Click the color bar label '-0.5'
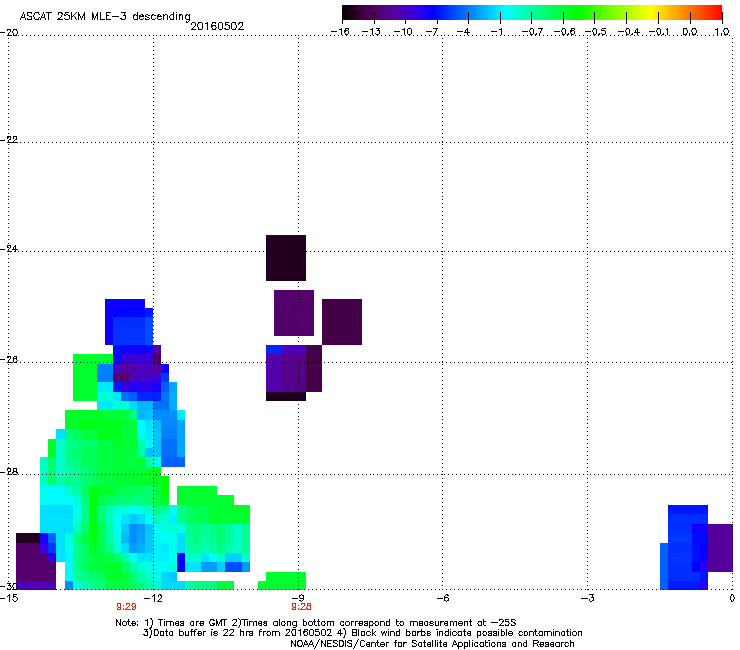Screen dimensions: 740x650 pos(596,32)
